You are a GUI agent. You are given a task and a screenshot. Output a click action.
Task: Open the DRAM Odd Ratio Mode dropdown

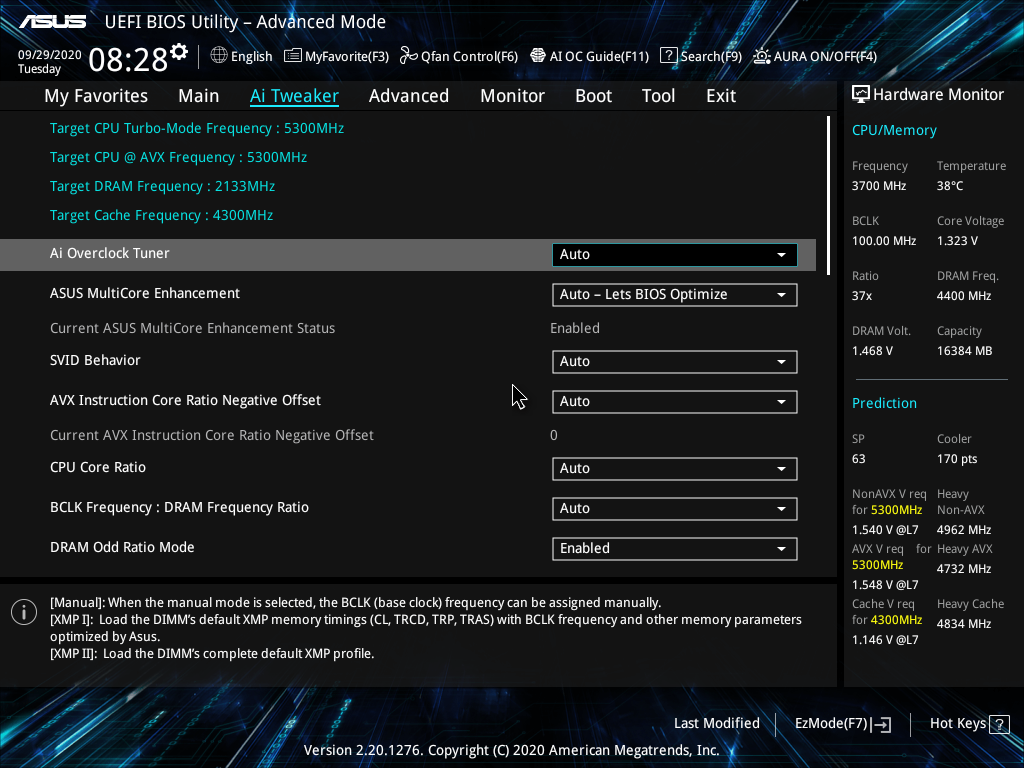(675, 549)
